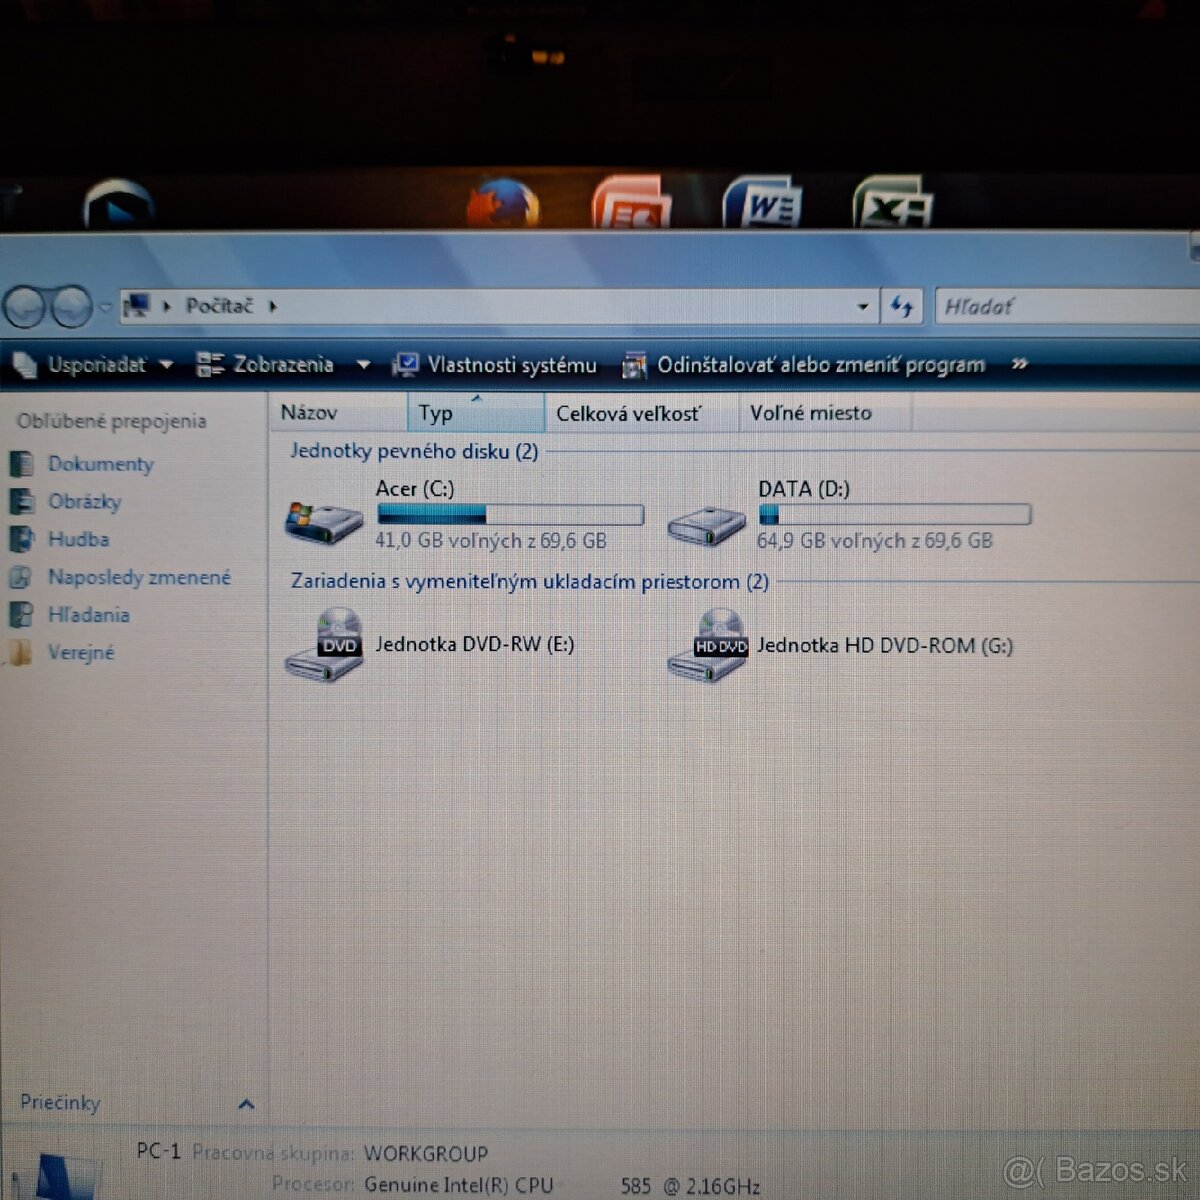Launch Firefox from the desktop
Screen dimensions: 1200x1200
503,205
